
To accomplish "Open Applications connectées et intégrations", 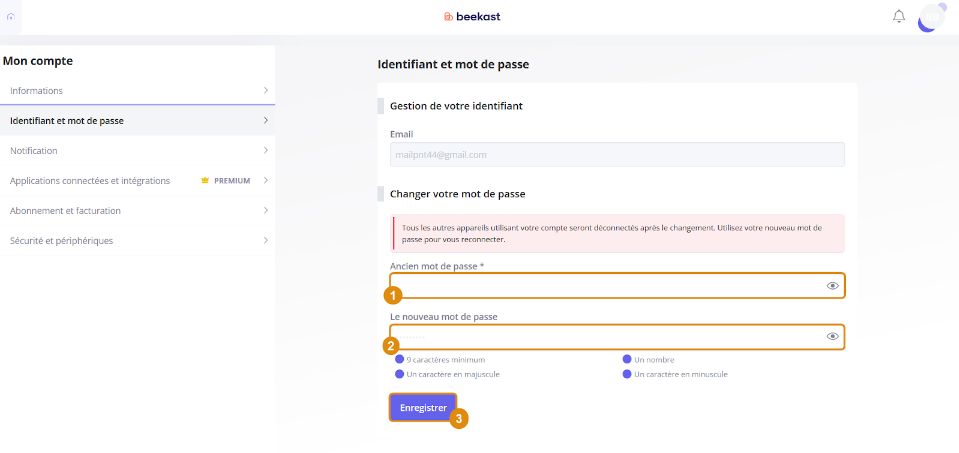I will pos(137,180).
